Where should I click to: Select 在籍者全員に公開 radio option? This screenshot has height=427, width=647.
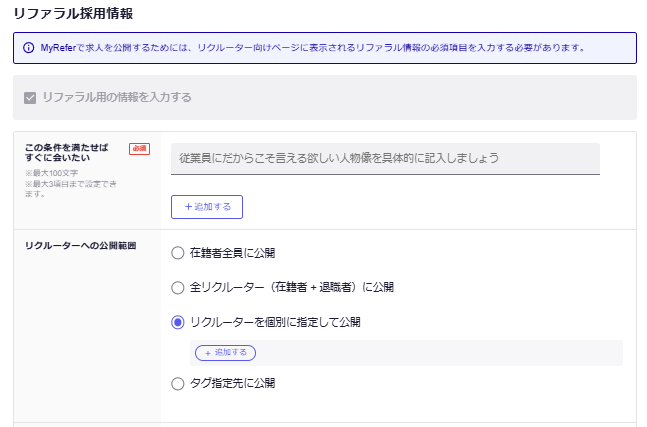[x=178, y=253]
